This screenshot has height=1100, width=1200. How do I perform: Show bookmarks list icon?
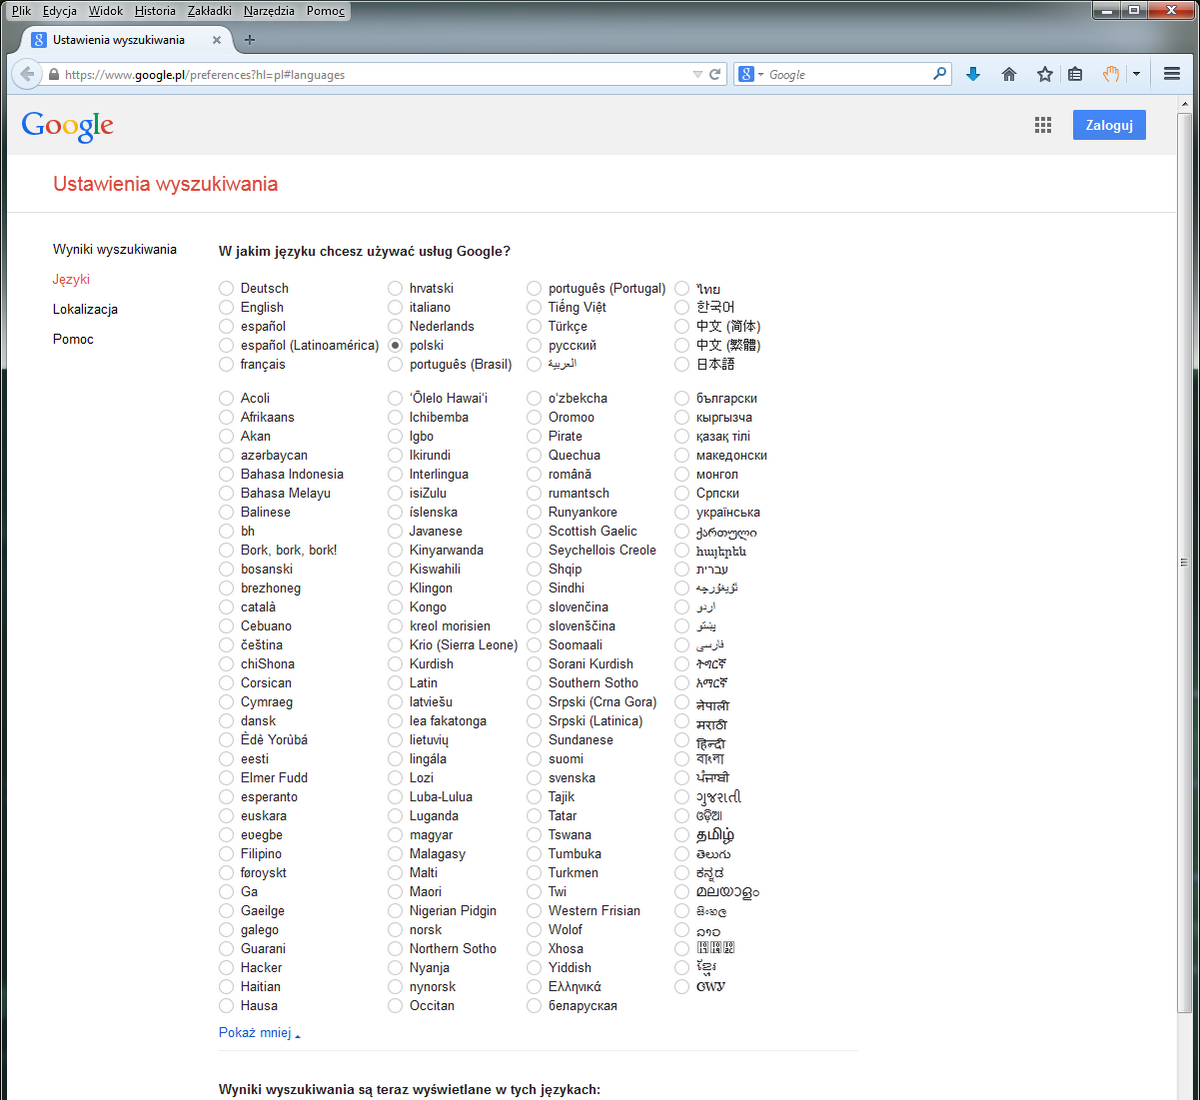[x=1075, y=74]
